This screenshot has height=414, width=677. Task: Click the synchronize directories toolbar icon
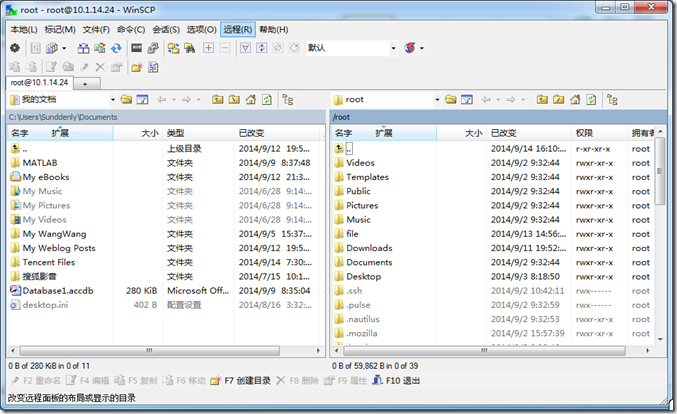pyautogui.click(x=100, y=48)
